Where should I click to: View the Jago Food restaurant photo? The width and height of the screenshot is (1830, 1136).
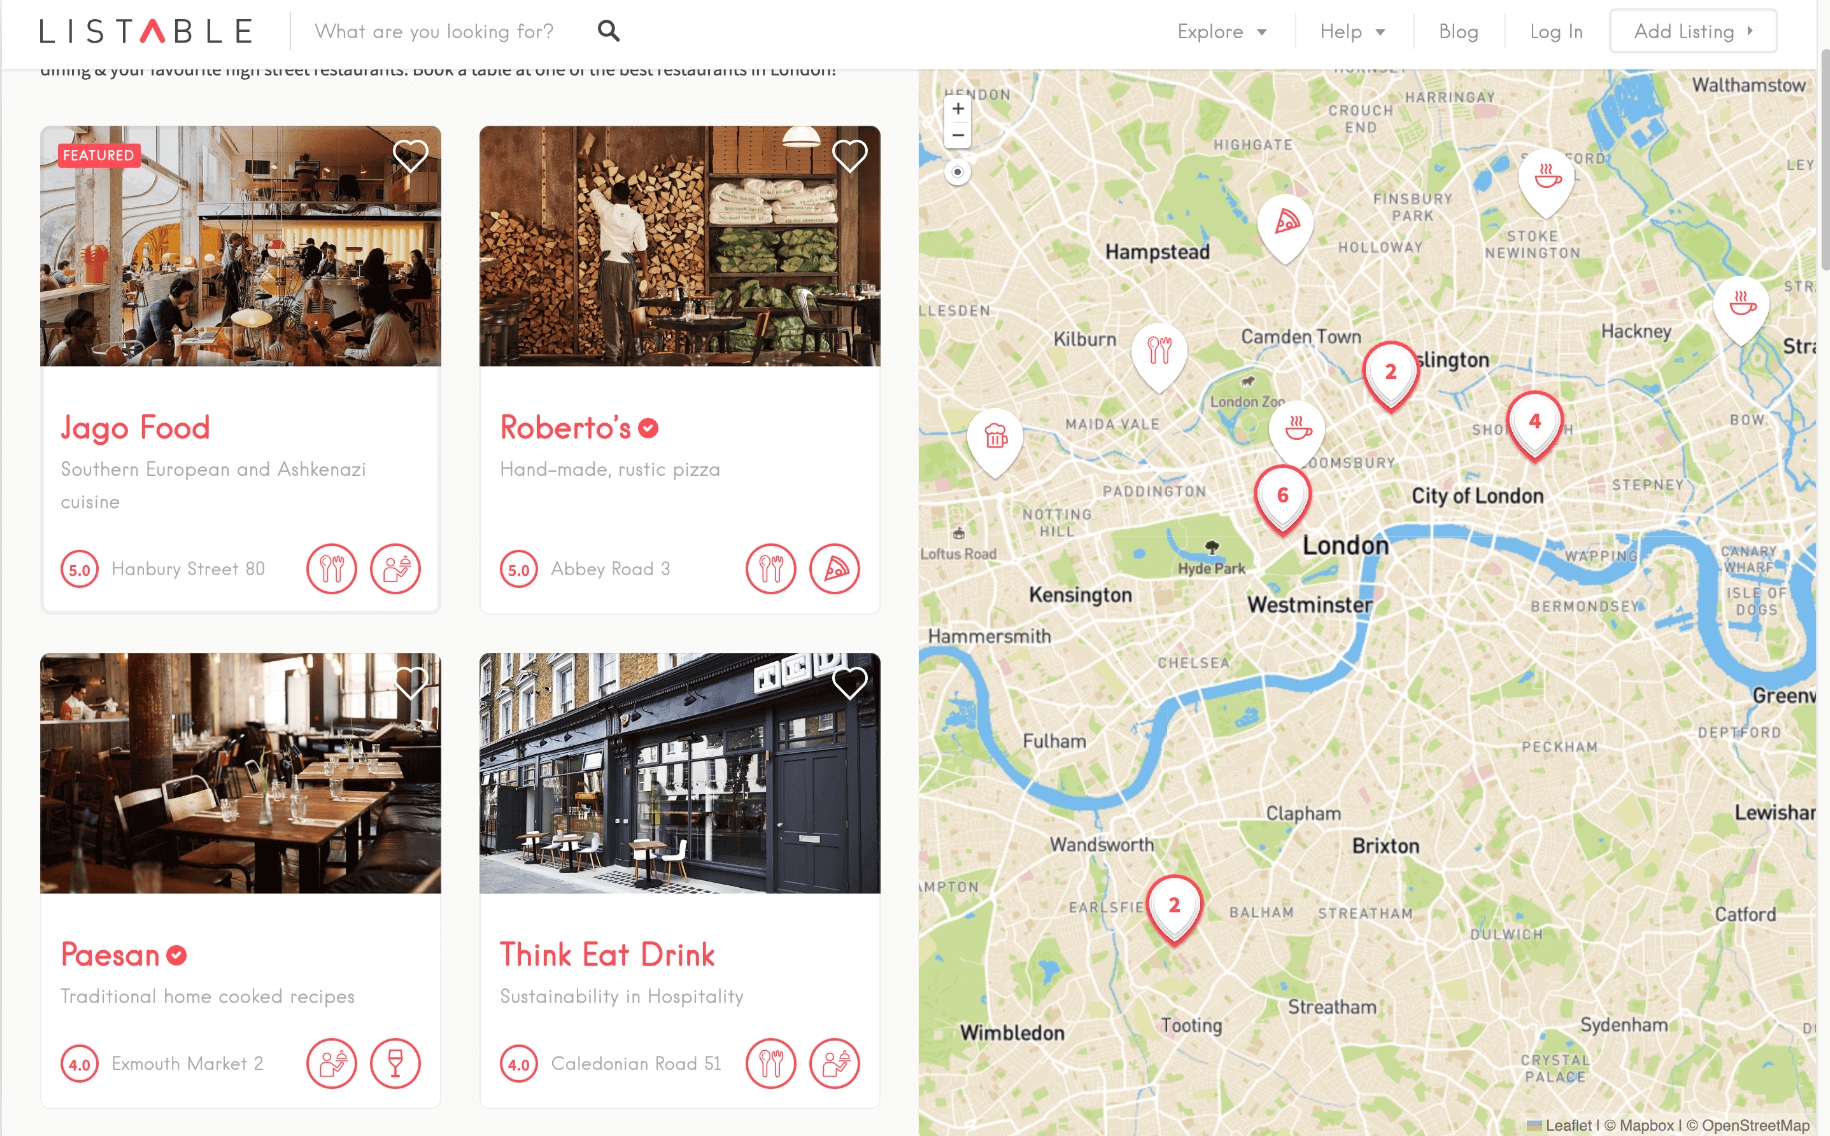tap(240, 246)
